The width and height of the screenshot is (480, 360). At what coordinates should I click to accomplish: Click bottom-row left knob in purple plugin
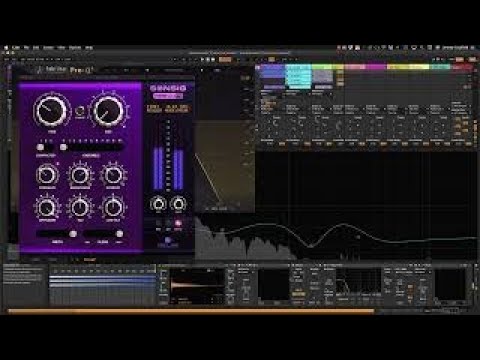(x=47, y=207)
